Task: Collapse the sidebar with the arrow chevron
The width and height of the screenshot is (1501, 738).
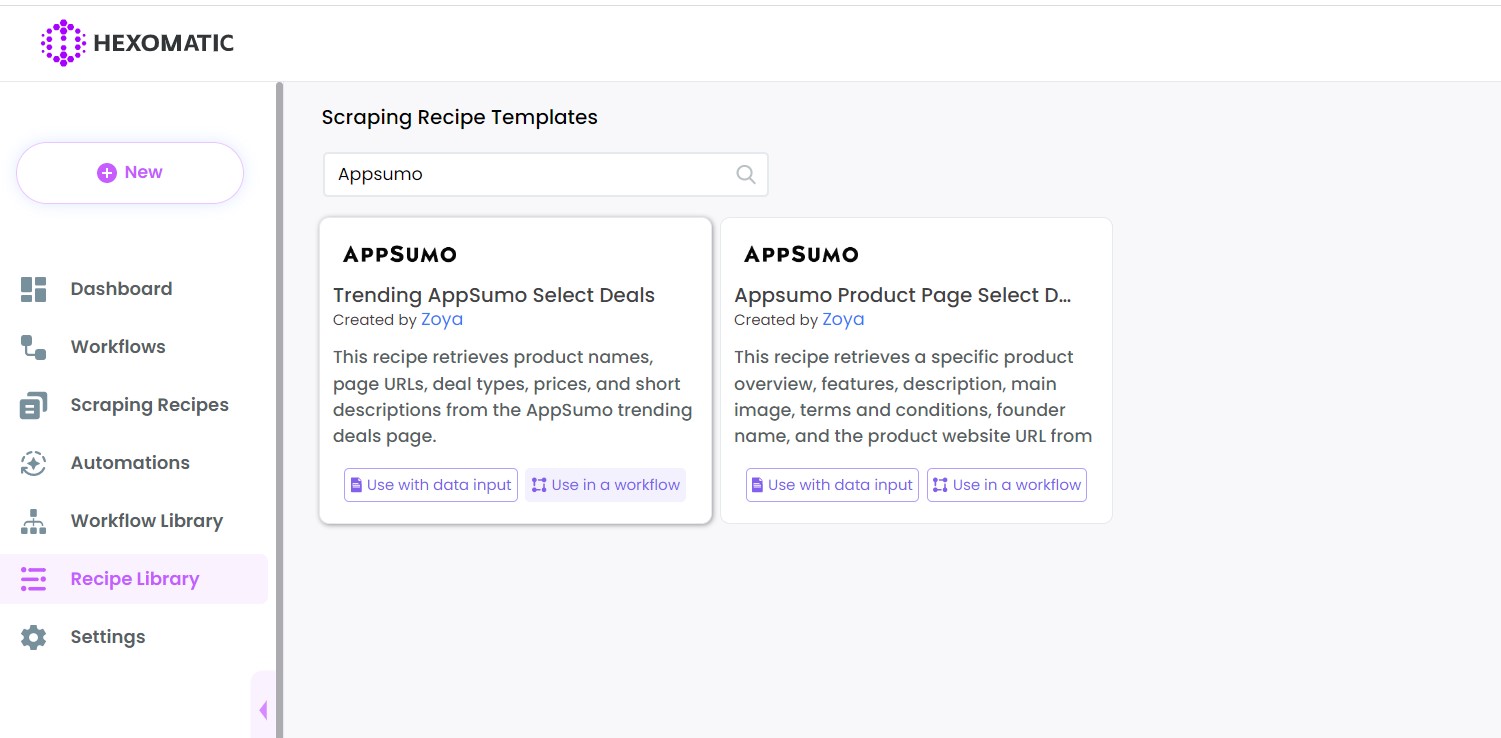Action: tap(263, 709)
